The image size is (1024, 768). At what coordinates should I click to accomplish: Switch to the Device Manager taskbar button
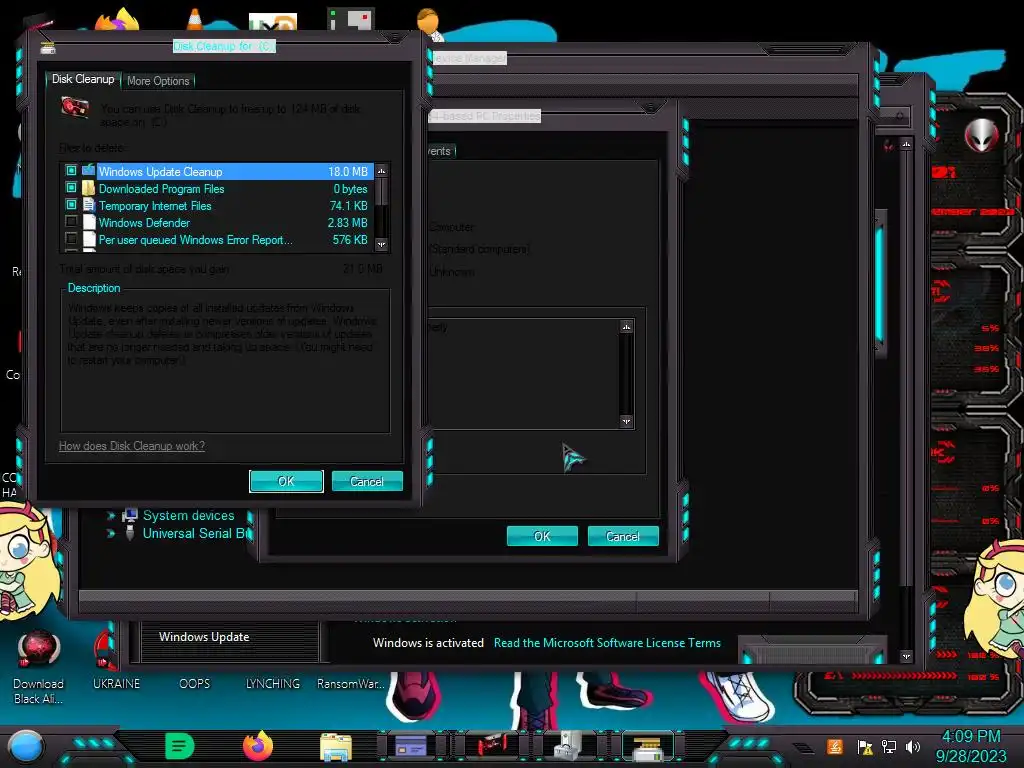coord(569,746)
